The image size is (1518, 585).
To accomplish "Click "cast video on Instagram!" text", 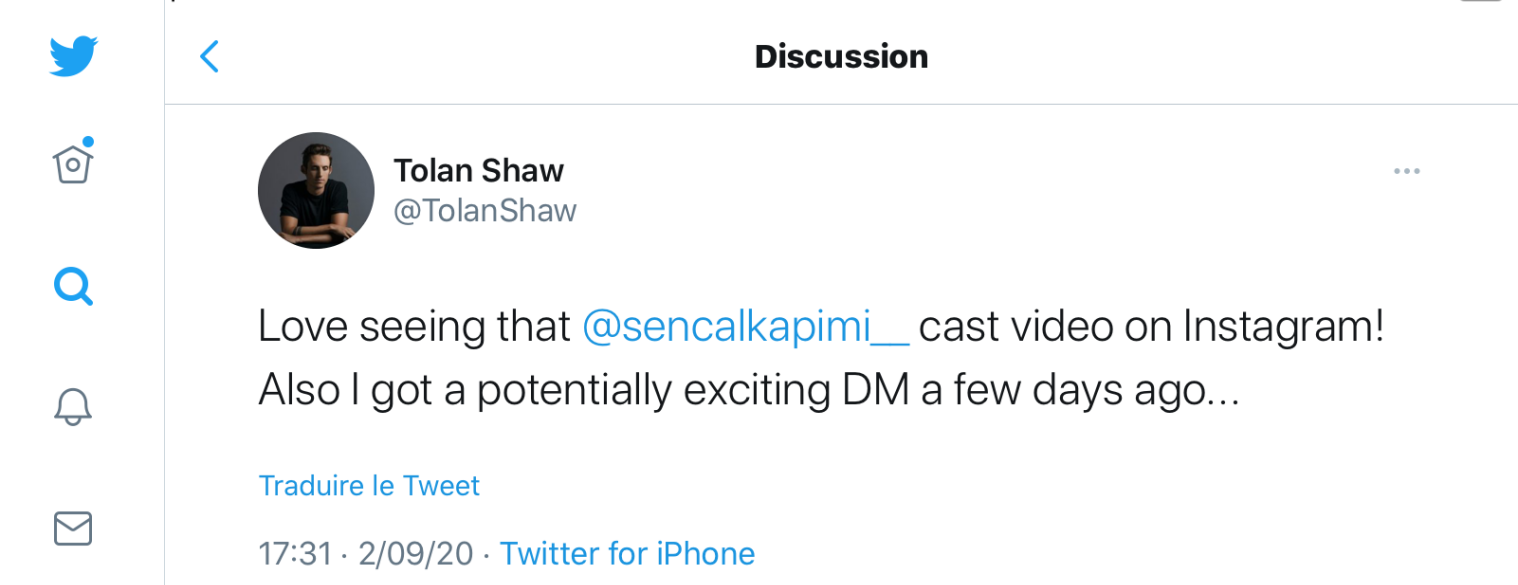I will [1151, 327].
